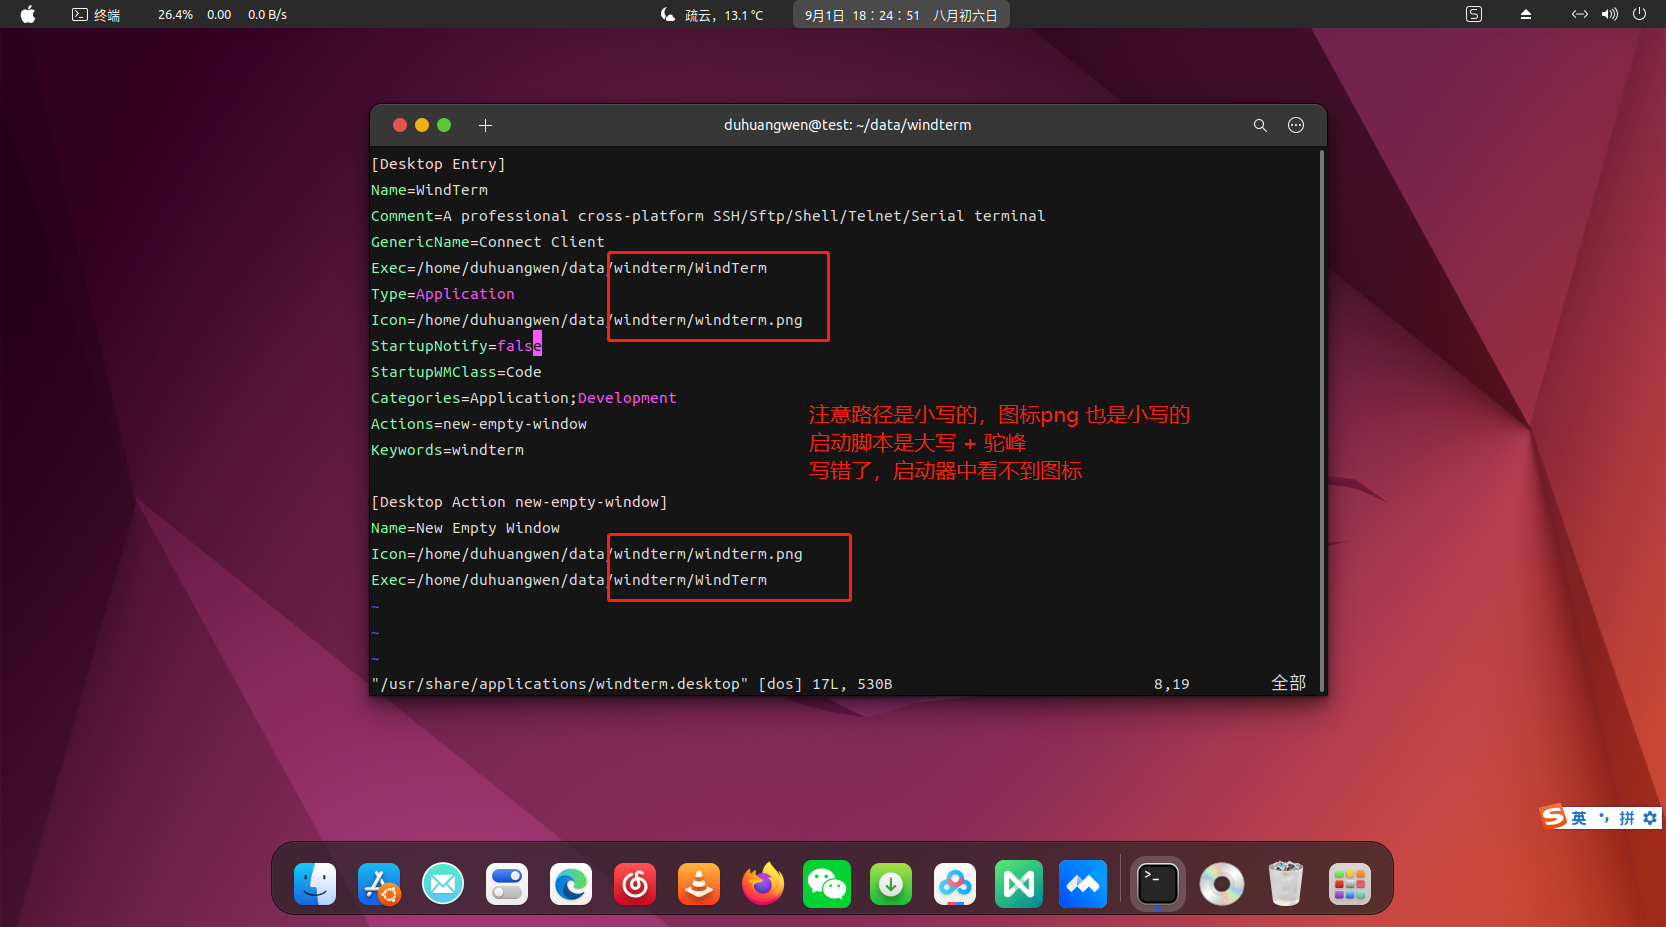1666x927 pixels.
Task: Open WeChat from the dock
Action: pyautogui.click(x=827, y=884)
